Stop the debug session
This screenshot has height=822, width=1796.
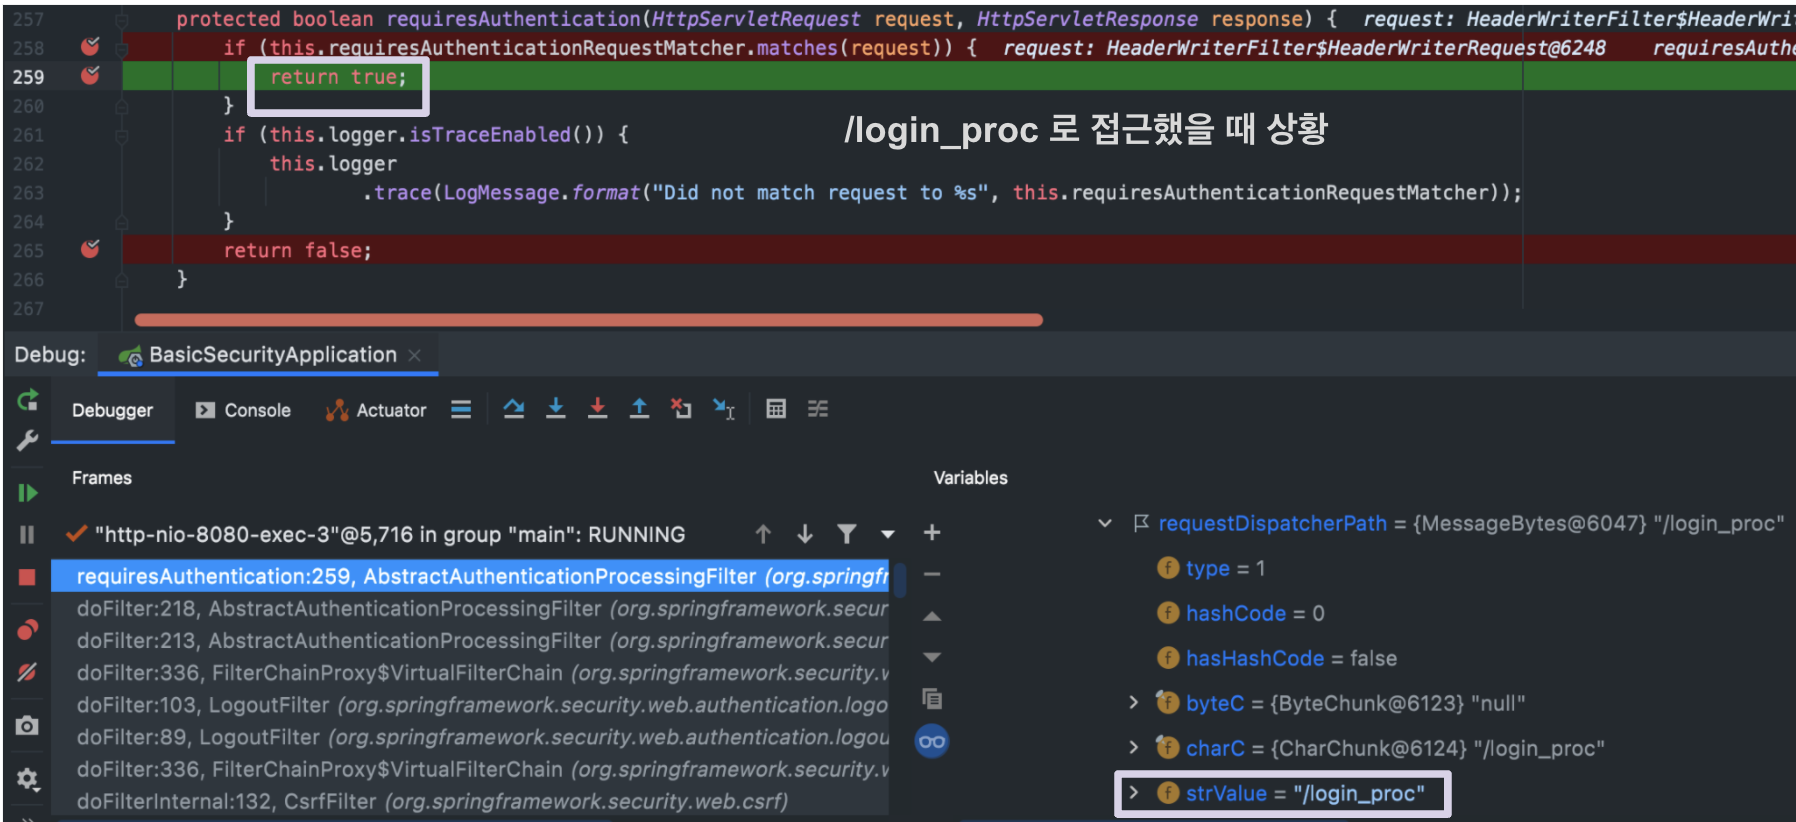[28, 577]
